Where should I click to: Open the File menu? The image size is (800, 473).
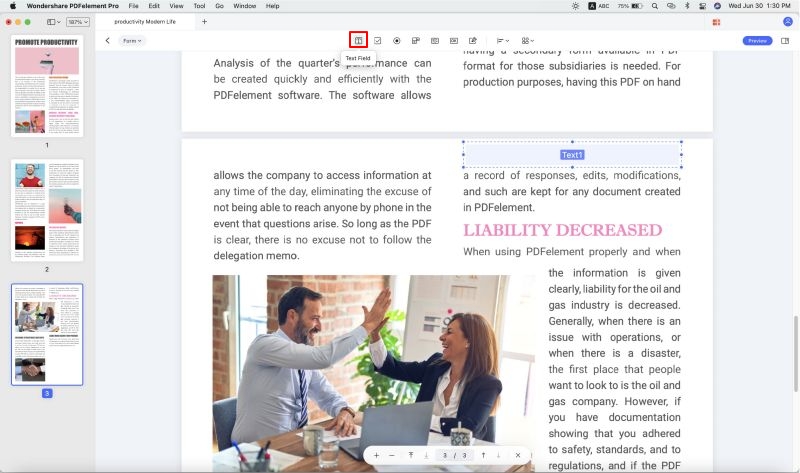134,6
